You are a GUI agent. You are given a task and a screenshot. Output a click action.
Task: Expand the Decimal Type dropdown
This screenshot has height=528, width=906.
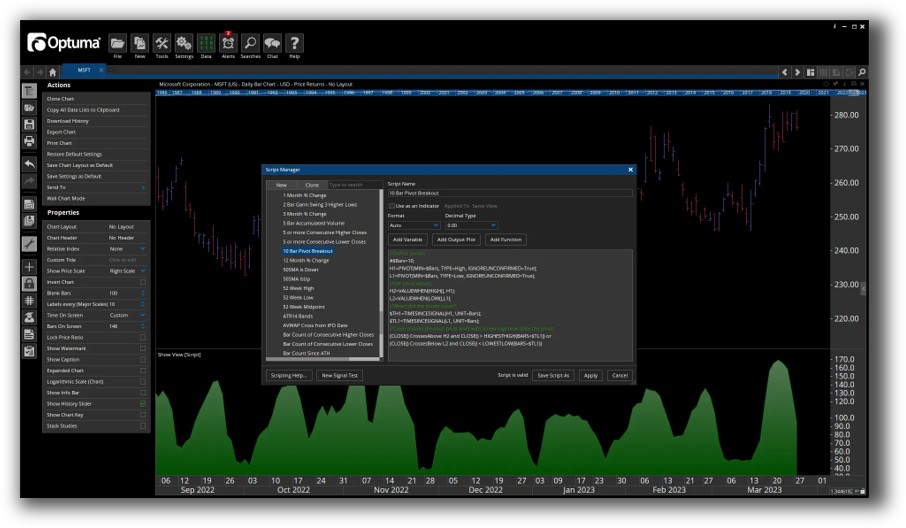click(x=470, y=225)
